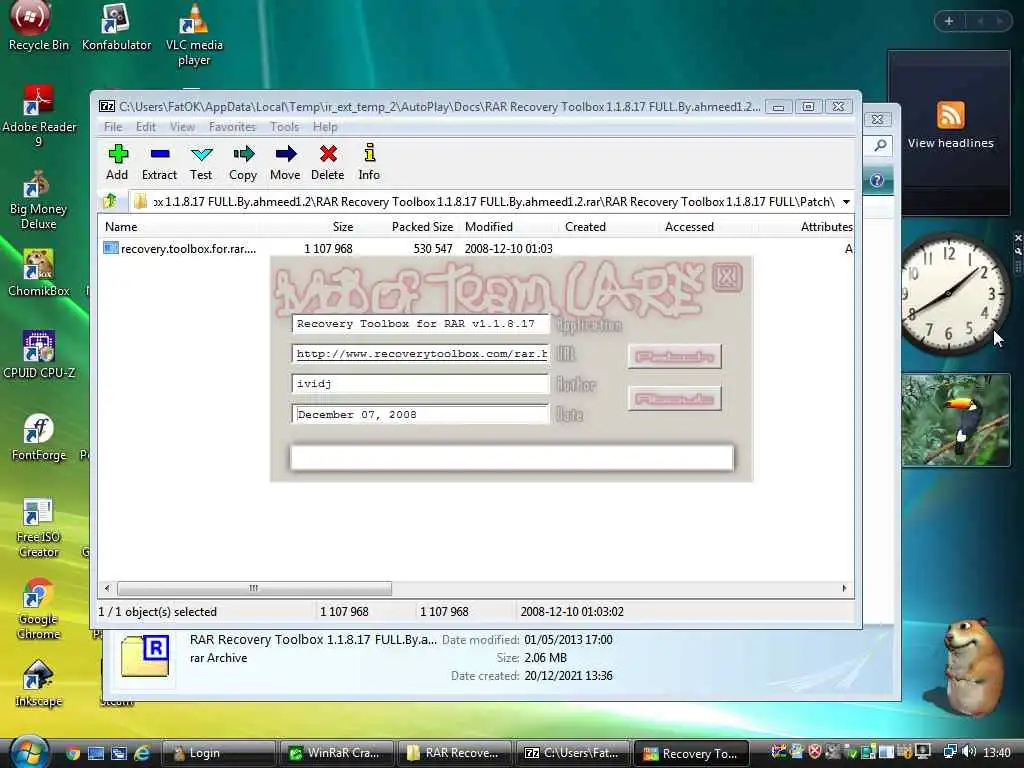Sort by the Size column header

coord(343,227)
